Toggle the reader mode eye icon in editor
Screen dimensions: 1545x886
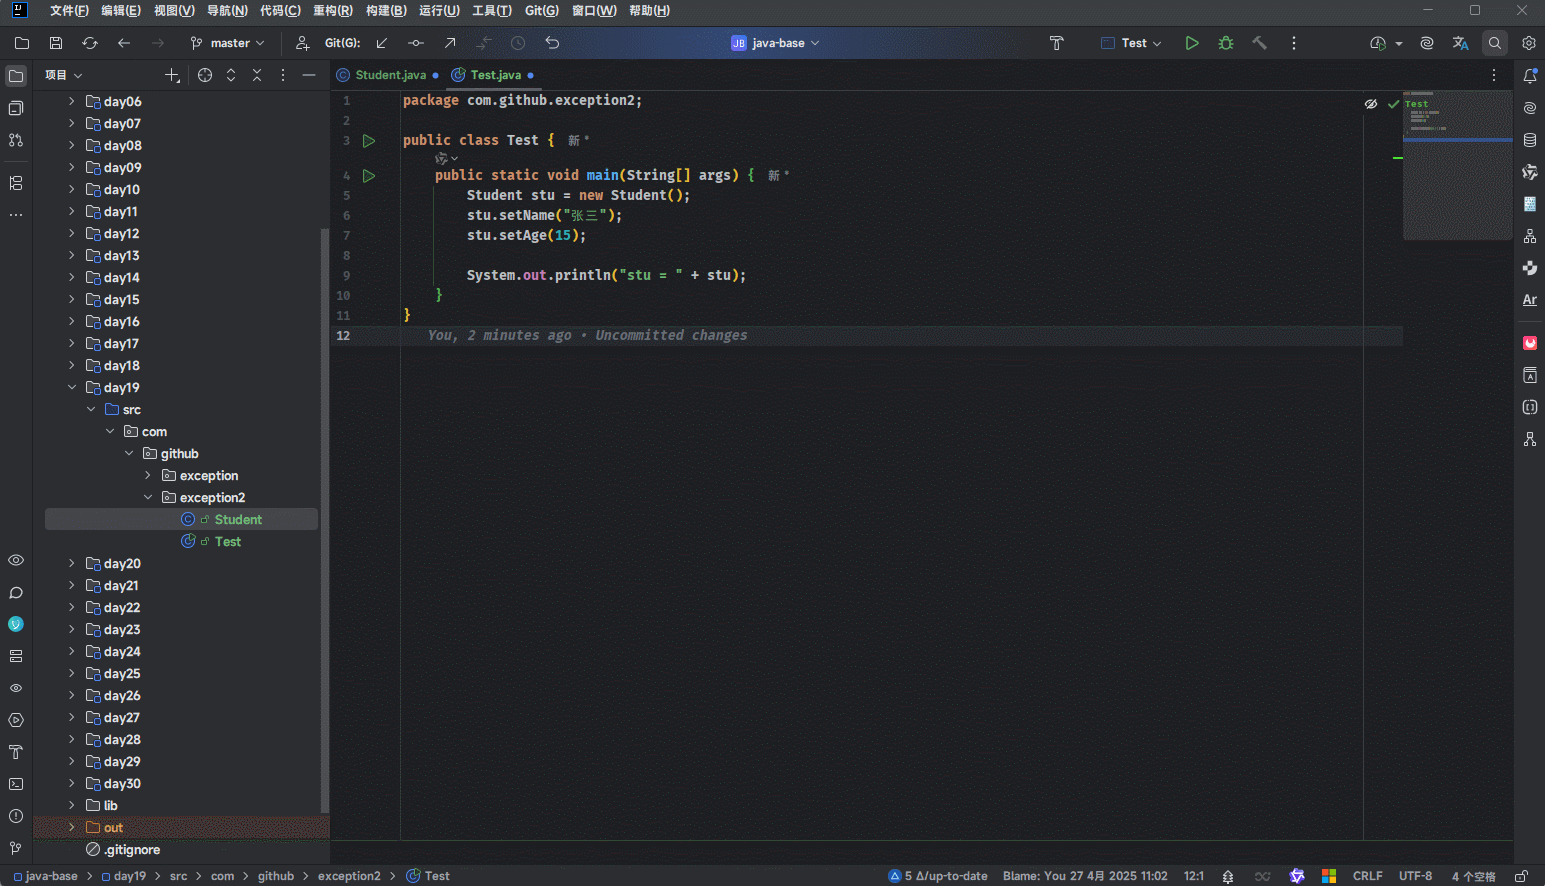(x=1371, y=104)
